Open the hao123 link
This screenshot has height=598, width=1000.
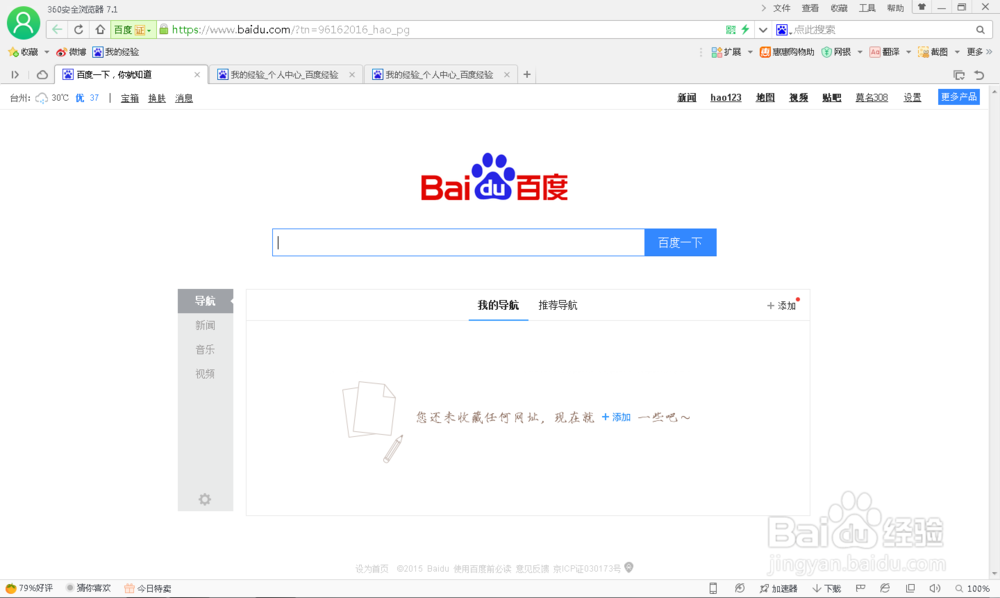click(726, 98)
